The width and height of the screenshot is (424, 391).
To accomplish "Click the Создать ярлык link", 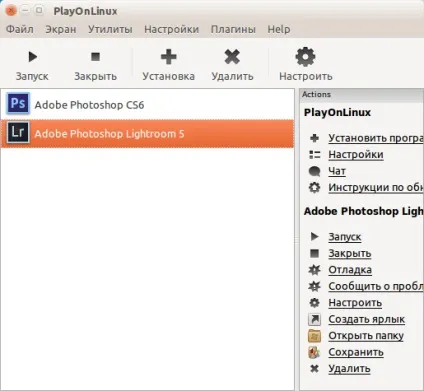I will click(x=366, y=319).
